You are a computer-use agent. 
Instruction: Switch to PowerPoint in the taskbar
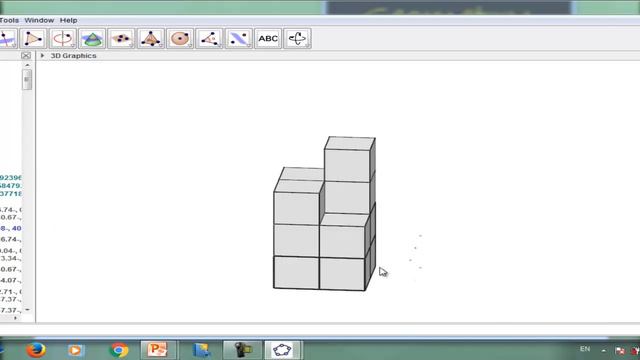pyautogui.click(x=158, y=350)
